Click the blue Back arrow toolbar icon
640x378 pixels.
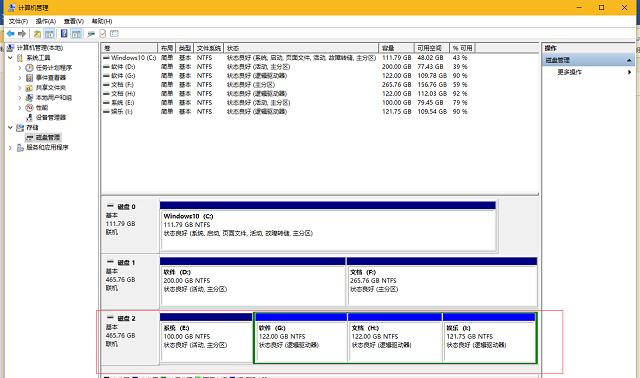pos(11,33)
